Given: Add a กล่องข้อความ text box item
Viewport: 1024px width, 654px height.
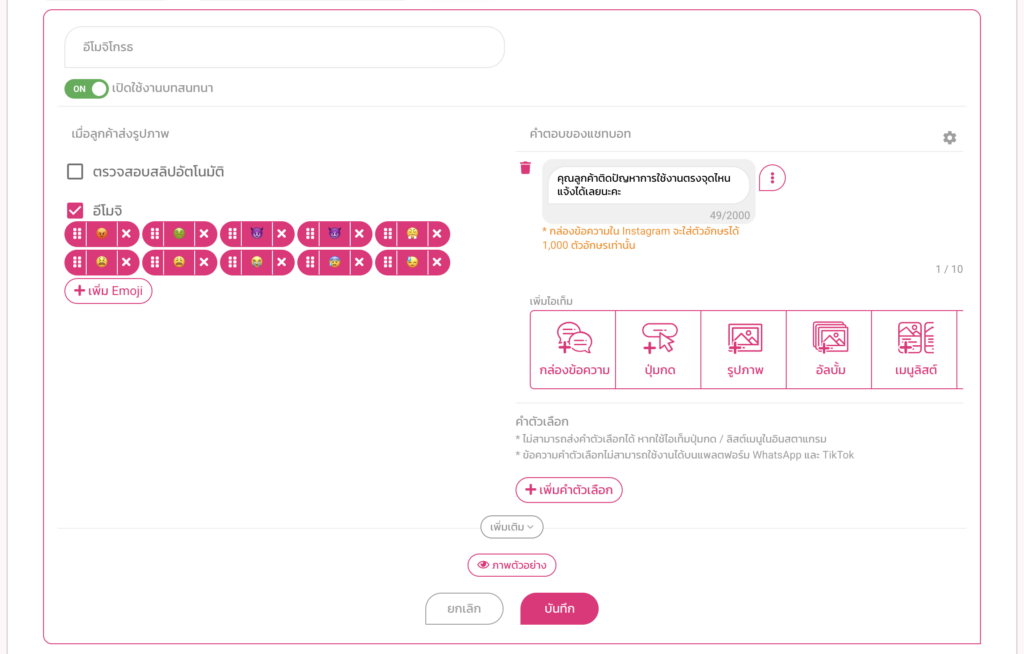Looking at the screenshot, I should click(574, 349).
